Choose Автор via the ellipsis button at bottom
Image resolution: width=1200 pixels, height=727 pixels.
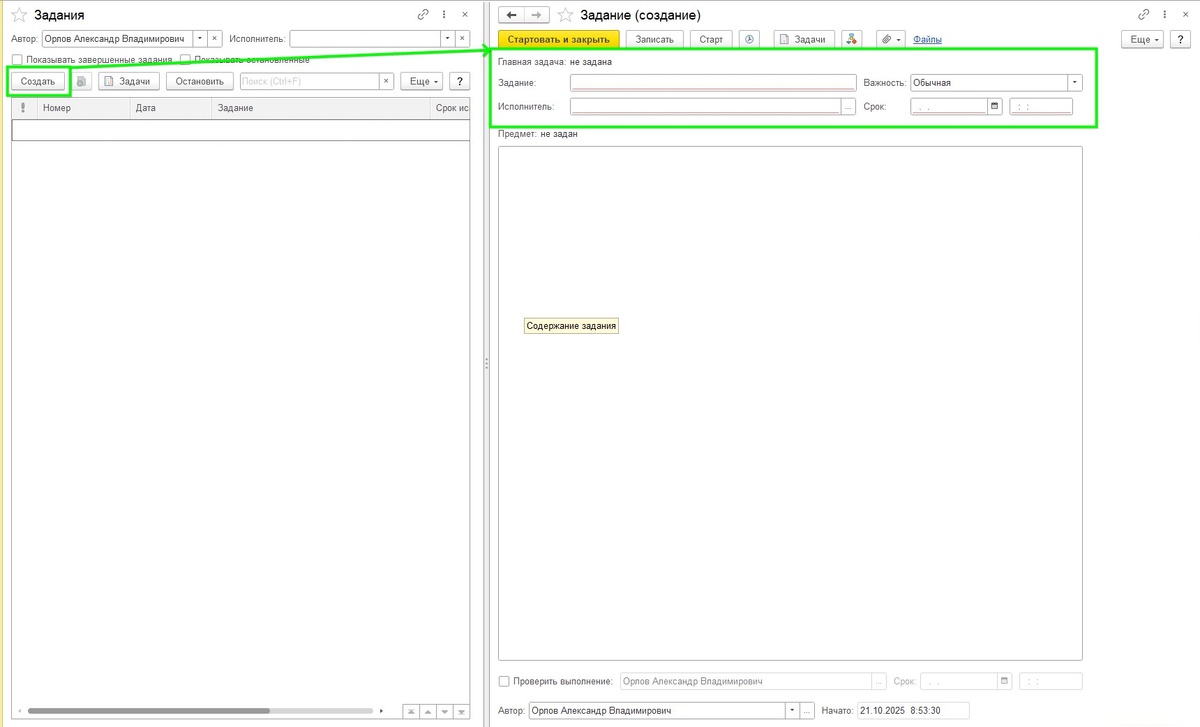[809, 710]
